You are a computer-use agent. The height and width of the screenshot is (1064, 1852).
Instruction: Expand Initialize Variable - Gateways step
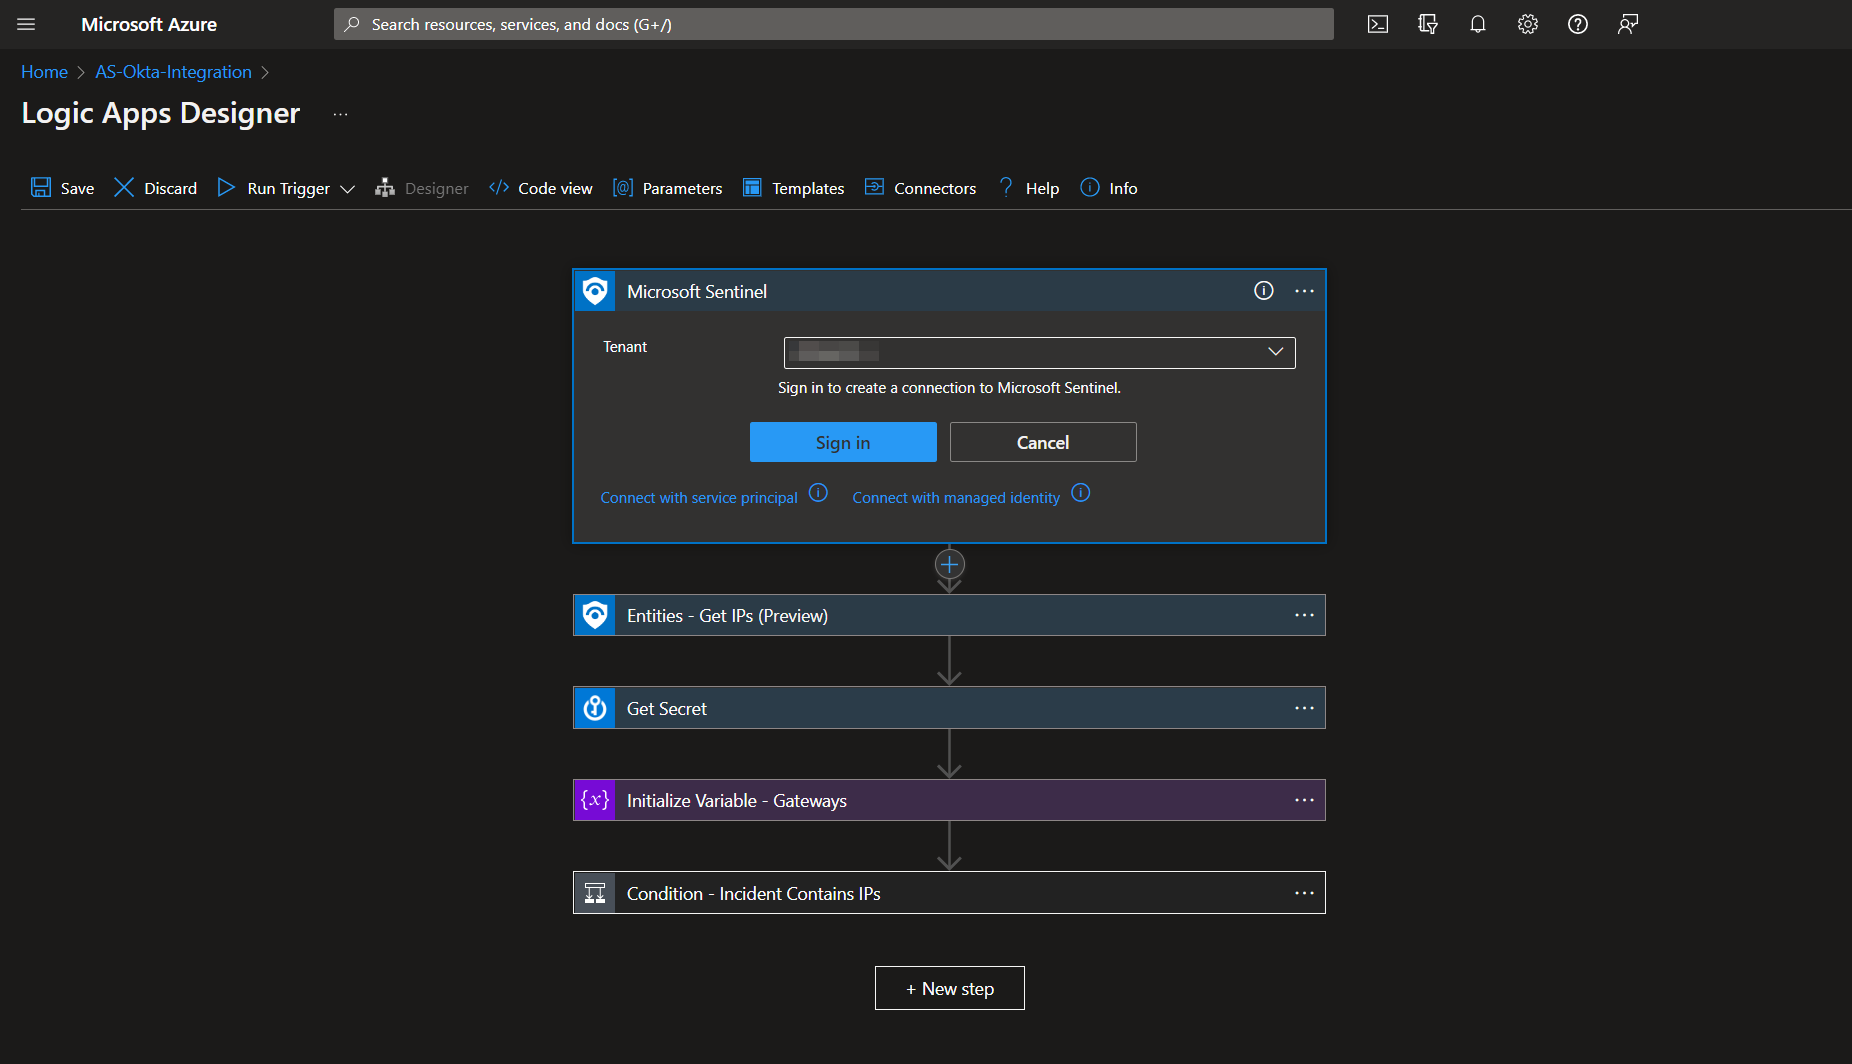pyautogui.click(x=949, y=800)
